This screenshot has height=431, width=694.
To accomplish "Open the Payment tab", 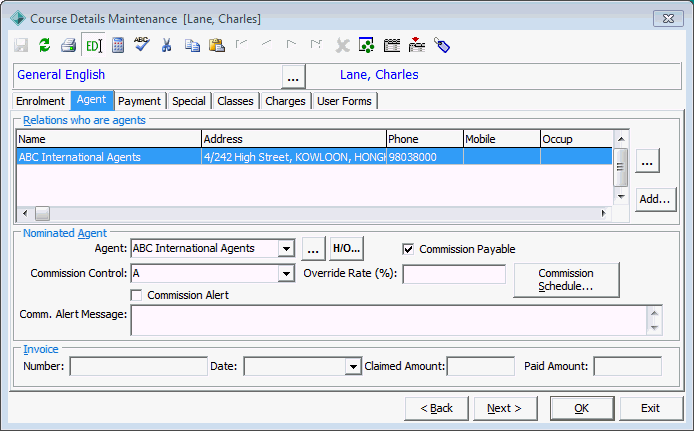I will click(x=139, y=101).
